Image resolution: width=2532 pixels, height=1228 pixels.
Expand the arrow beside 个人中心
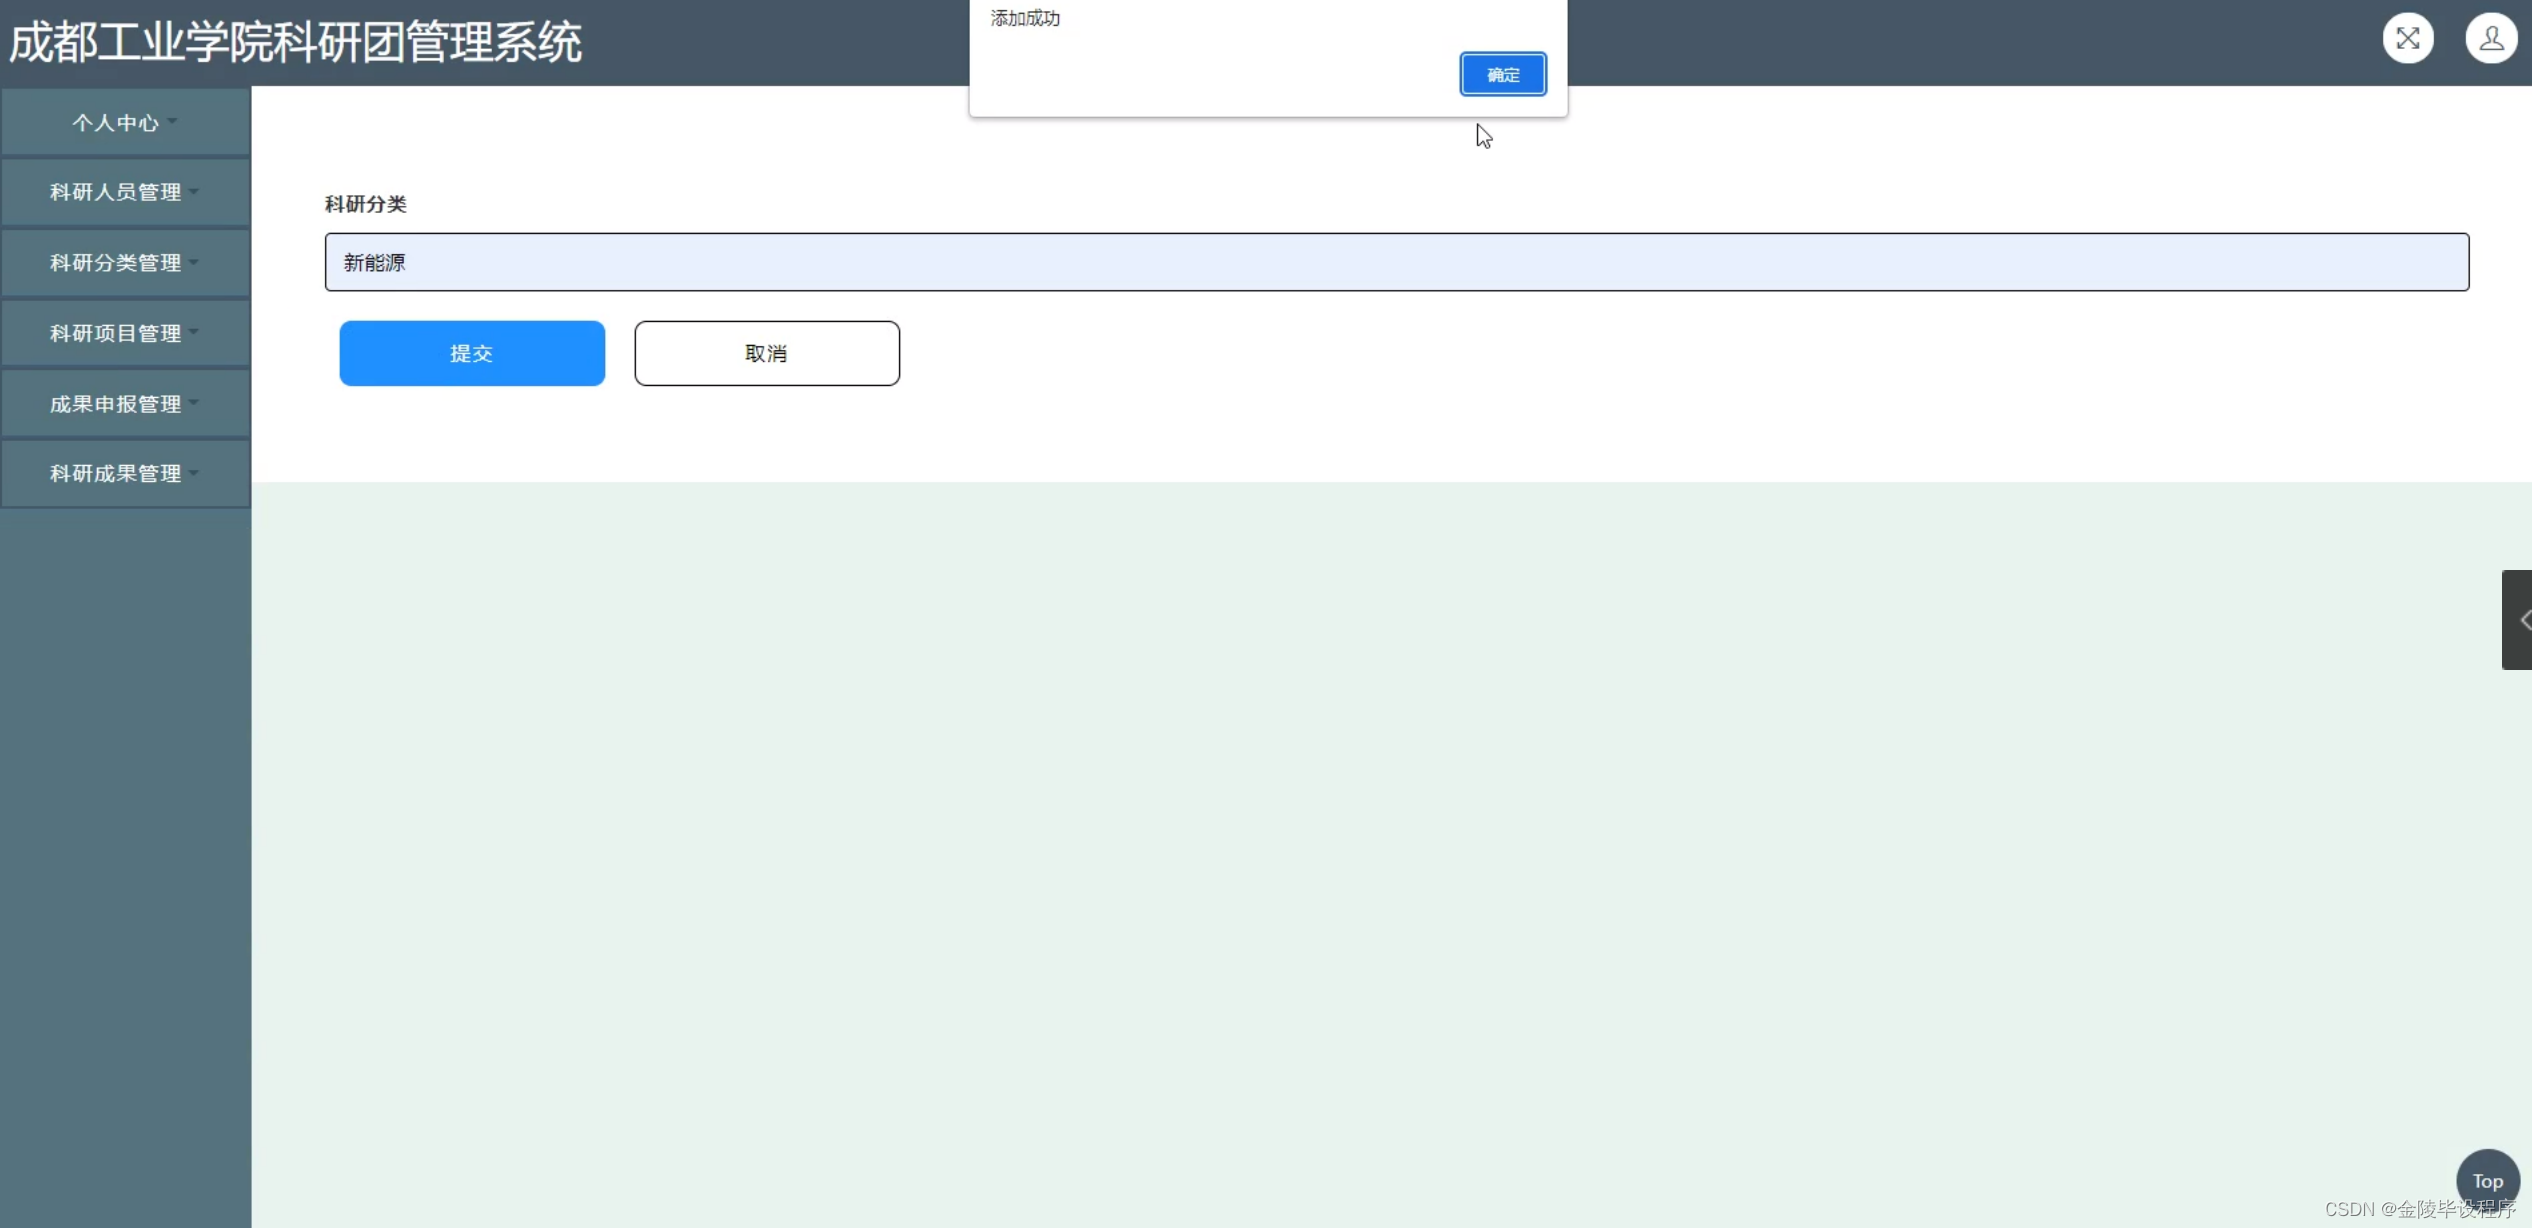pyautogui.click(x=173, y=122)
